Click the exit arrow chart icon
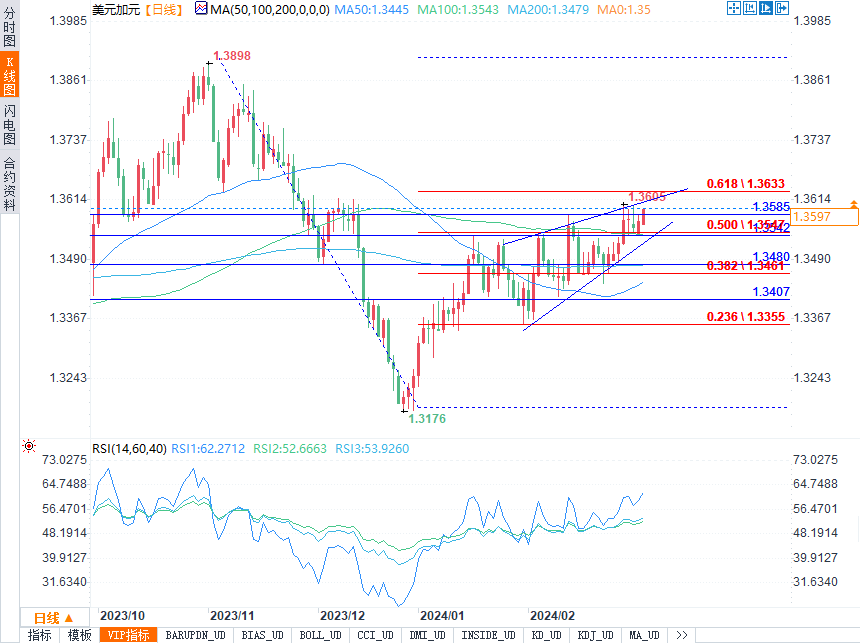This screenshot has height=643, width=860. coord(782,8)
